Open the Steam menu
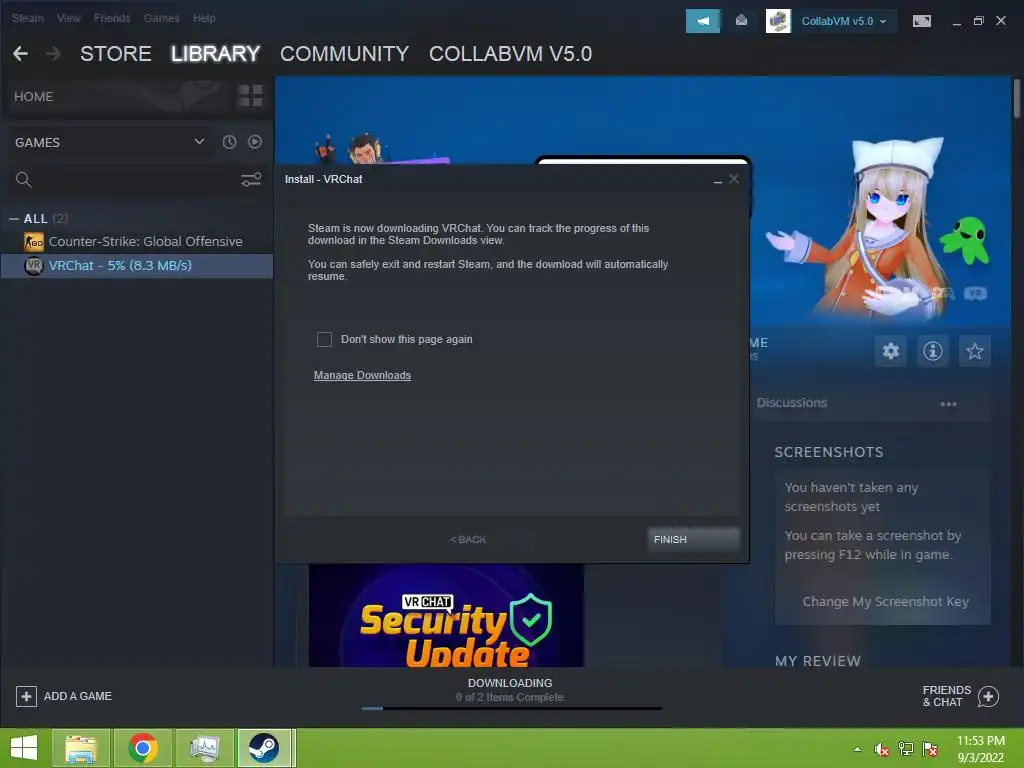1024x768 pixels. [27, 18]
